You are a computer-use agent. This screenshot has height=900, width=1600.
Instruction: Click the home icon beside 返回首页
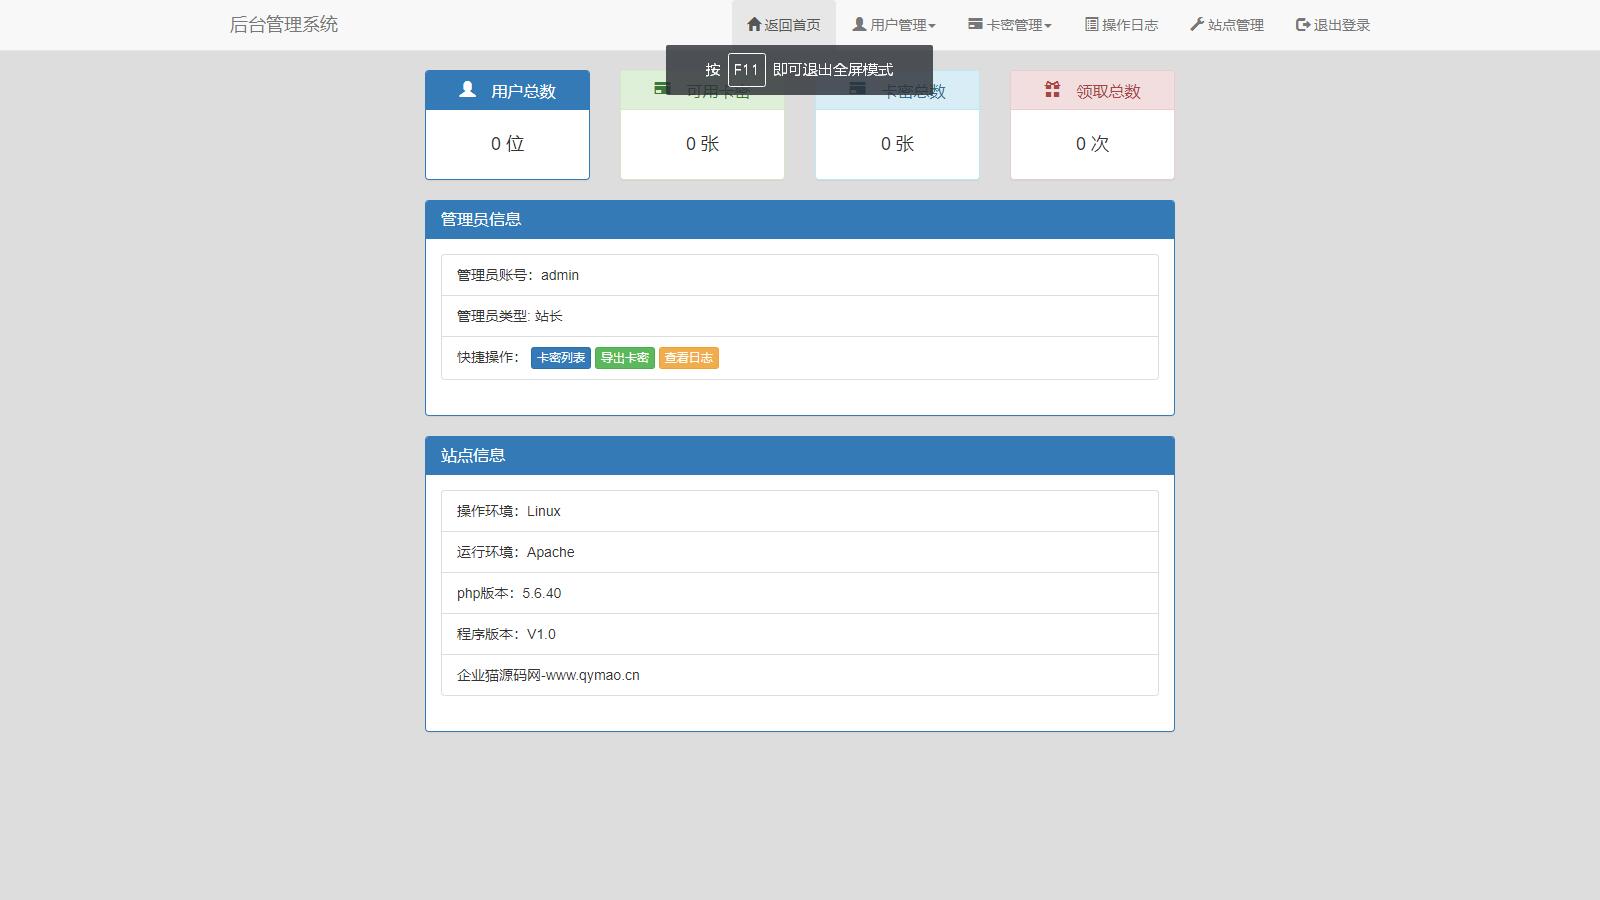coord(754,24)
